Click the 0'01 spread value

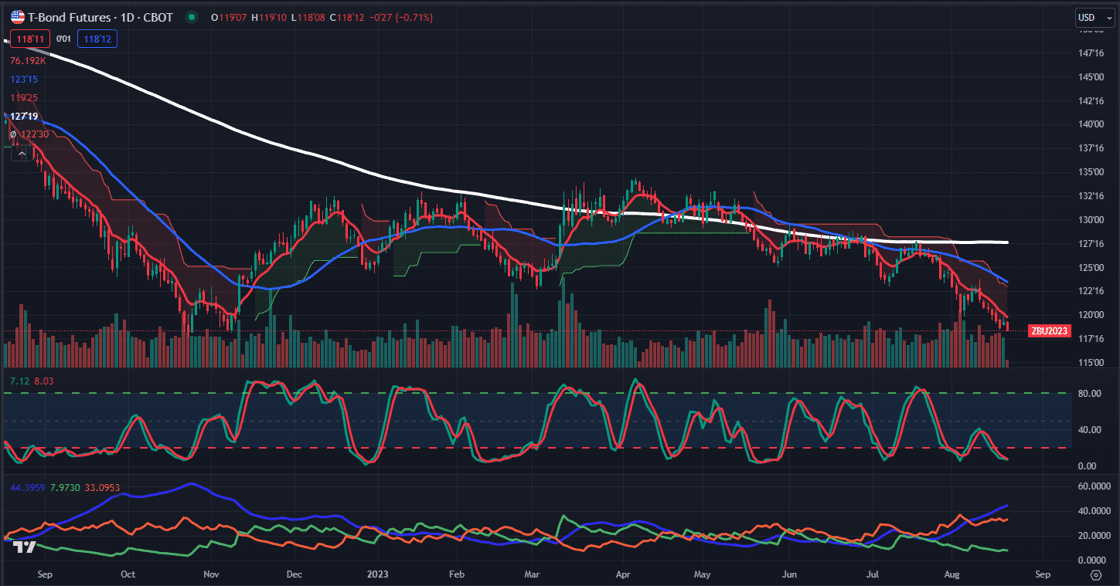point(64,39)
